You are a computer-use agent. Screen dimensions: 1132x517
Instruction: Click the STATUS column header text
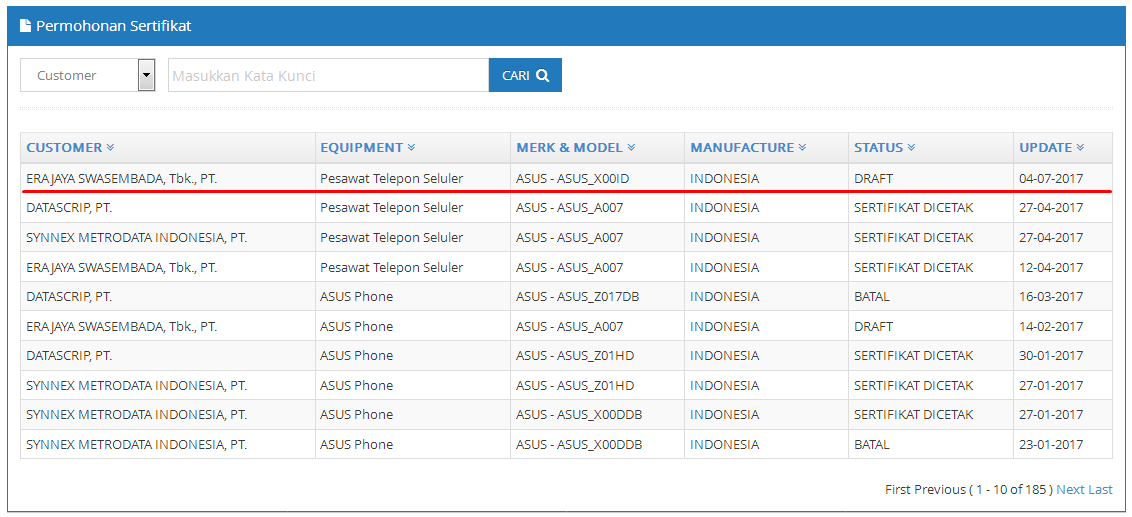tap(879, 147)
